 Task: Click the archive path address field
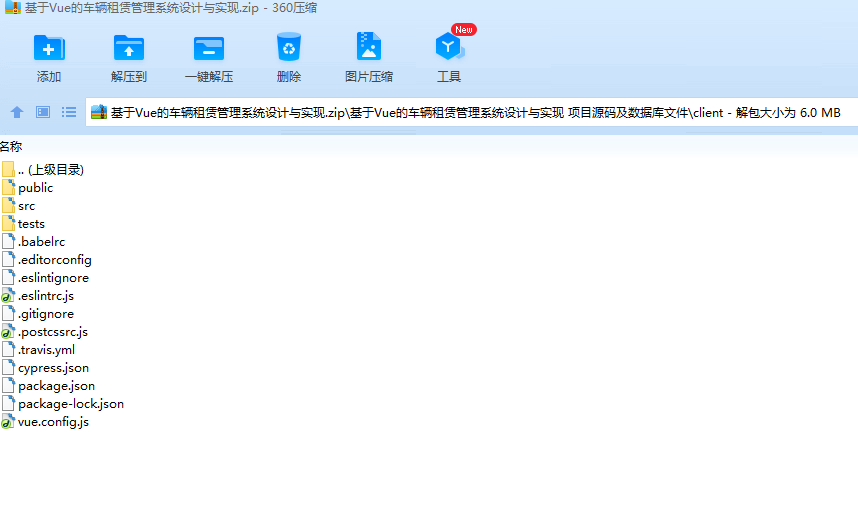coord(472,112)
